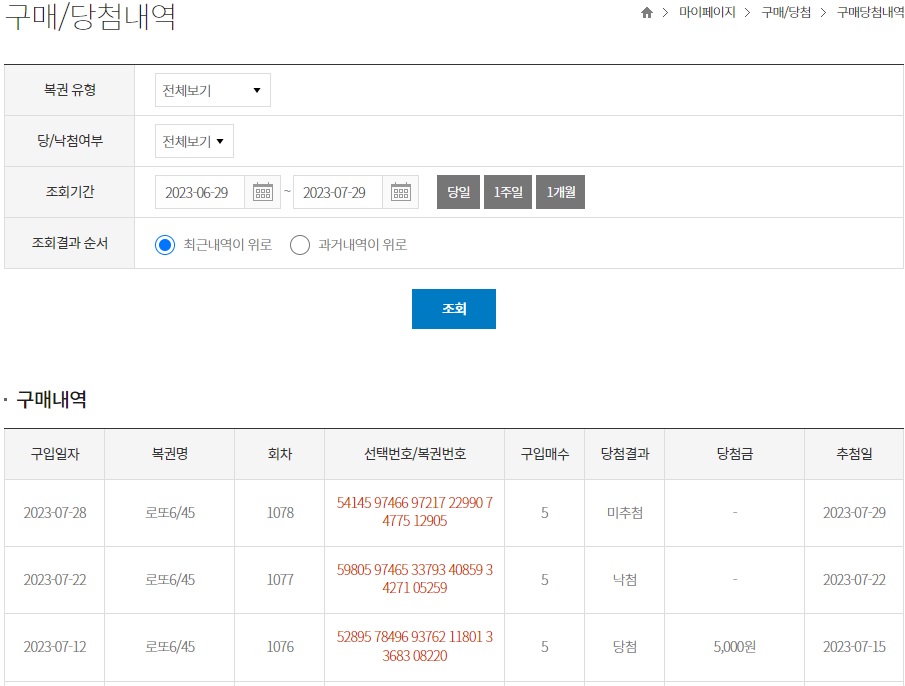Open the 복권 유형 dropdown showing 전체보기
The height and width of the screenshot is (686, 905).
212,89
